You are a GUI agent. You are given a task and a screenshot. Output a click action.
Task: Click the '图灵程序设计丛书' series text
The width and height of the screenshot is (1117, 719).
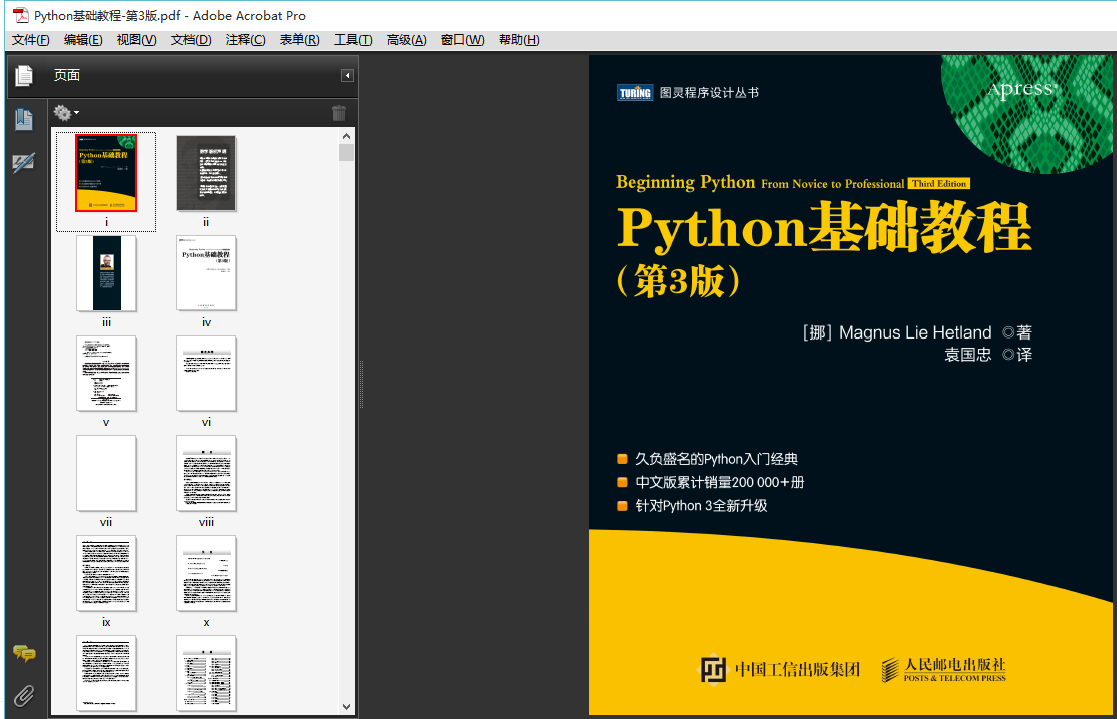pos(709,93)
